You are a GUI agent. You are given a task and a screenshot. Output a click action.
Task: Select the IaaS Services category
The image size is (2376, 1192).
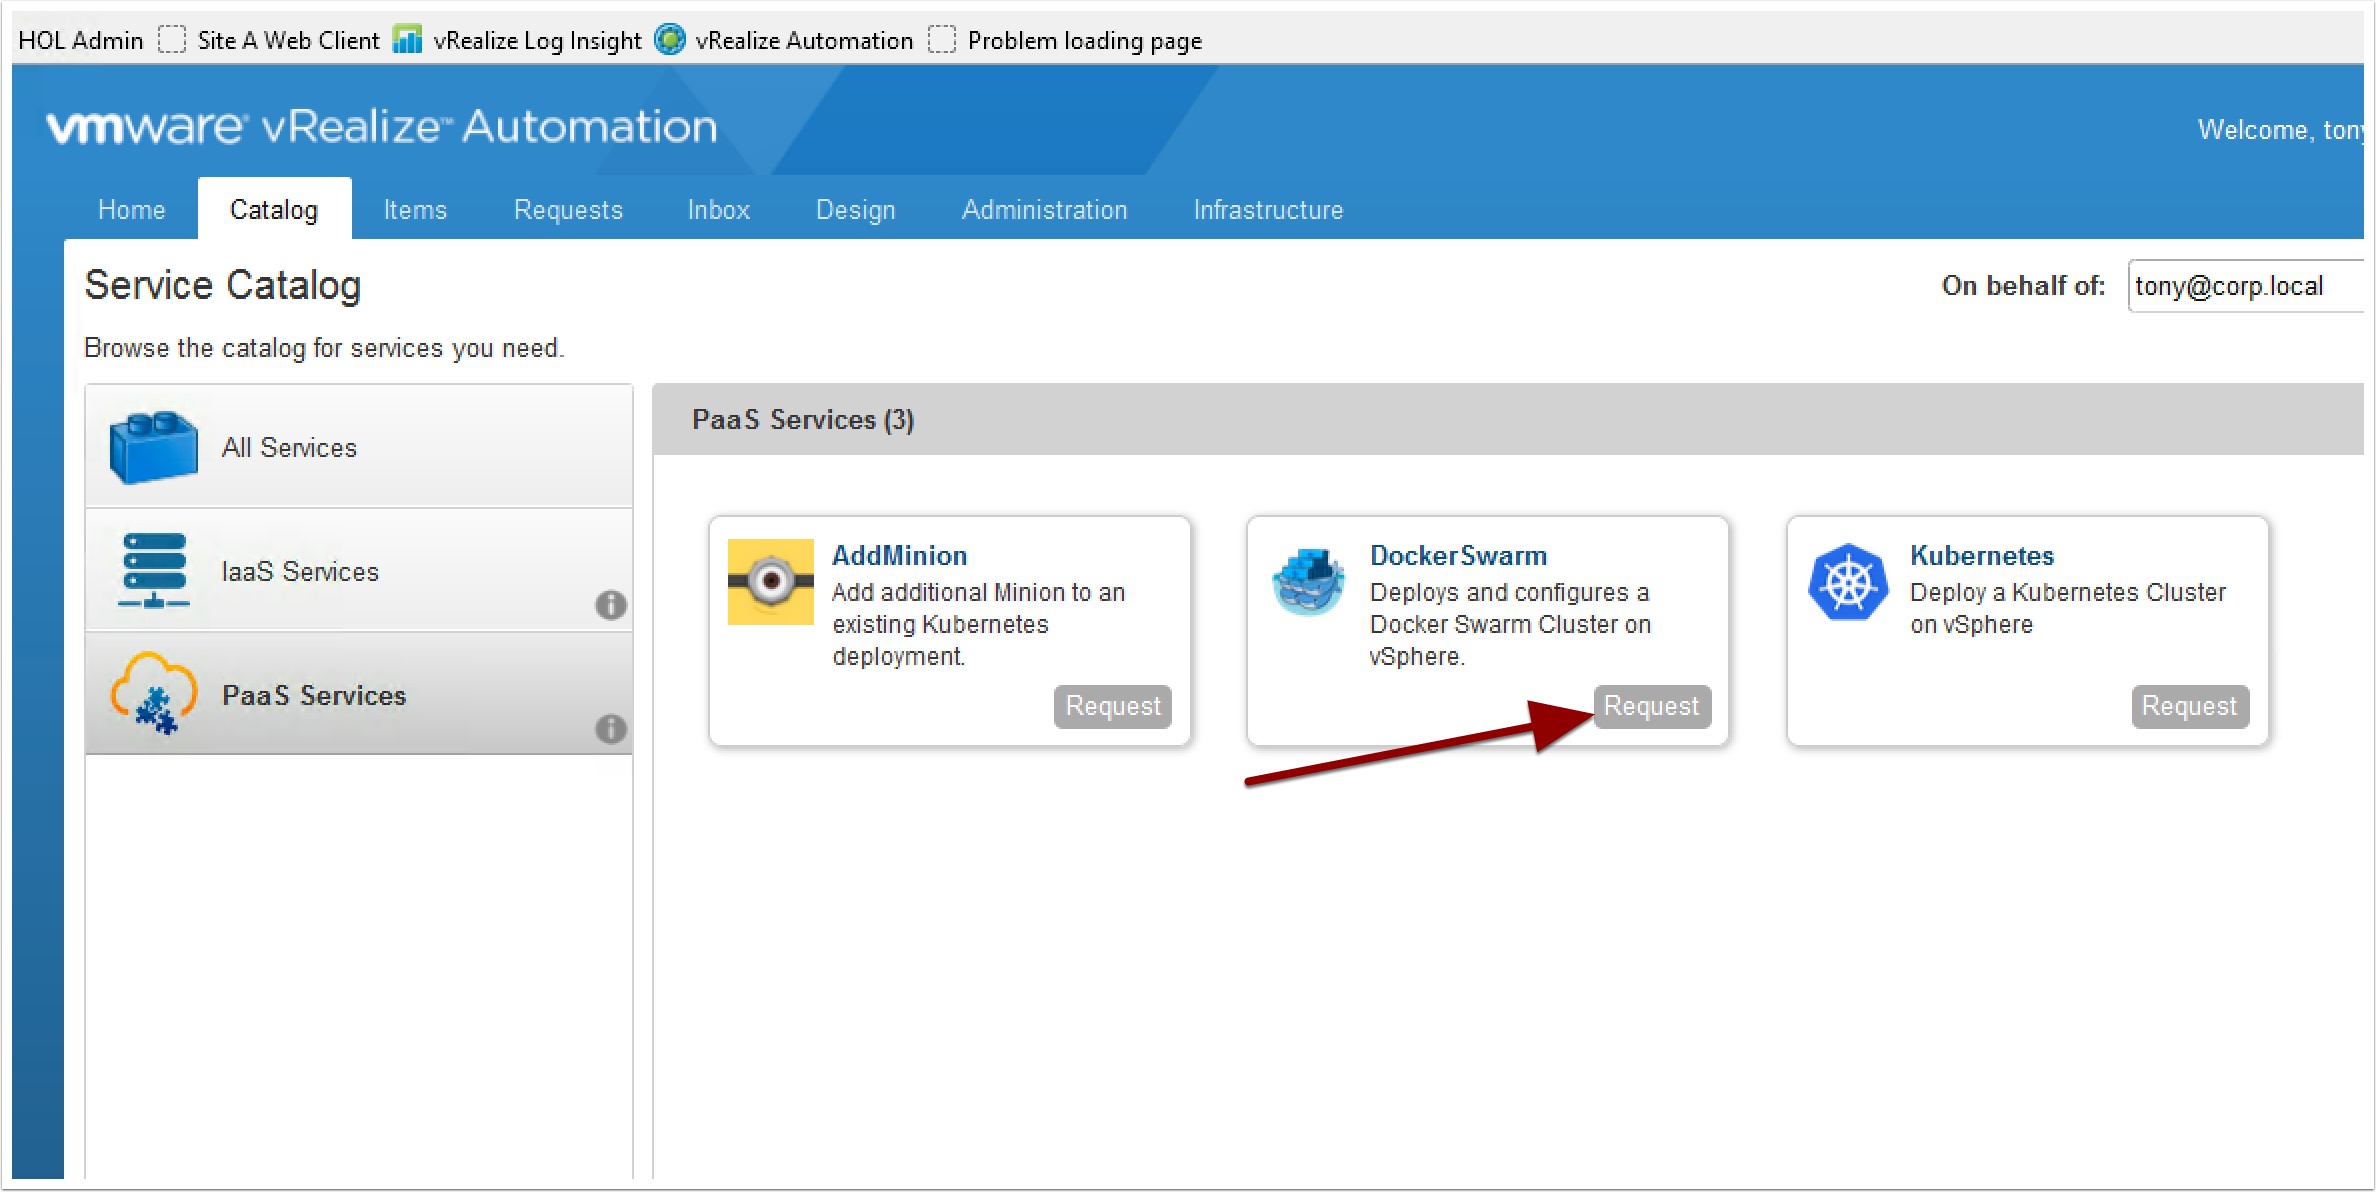coord(359,570)
